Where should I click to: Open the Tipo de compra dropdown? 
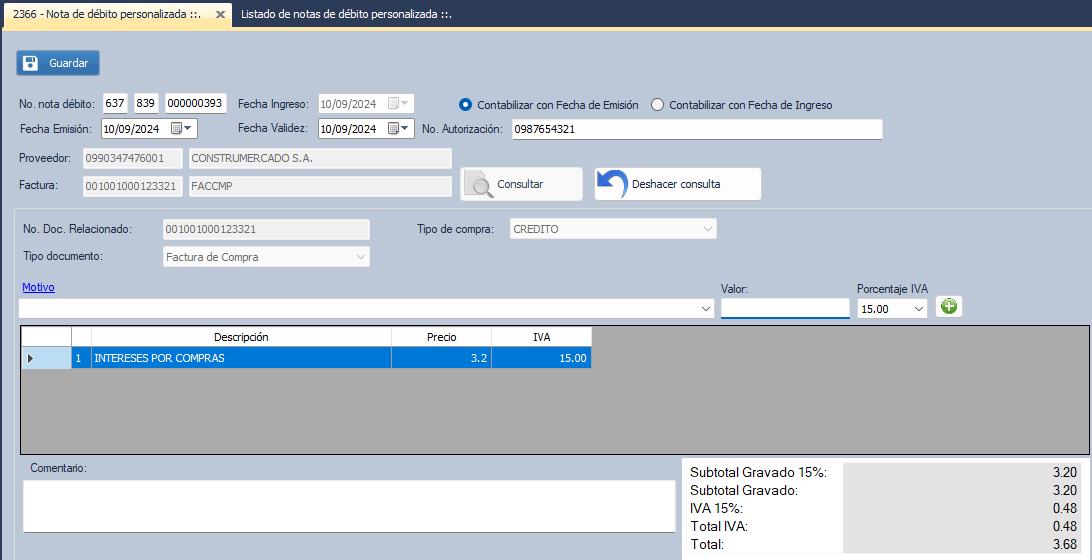[x=707, y=229]
